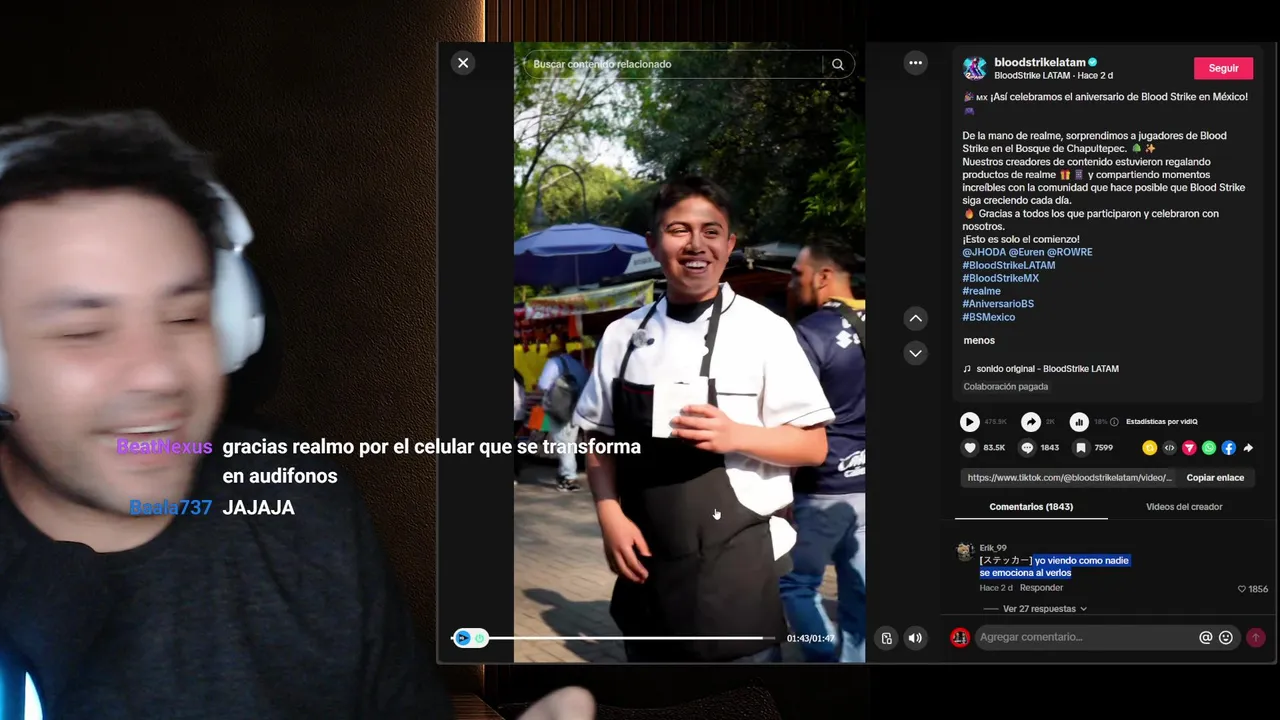The height and width of the screenshot is (720, 1280).
Task: Close the TikTok video viewer
Action: [x=463, y=63]
